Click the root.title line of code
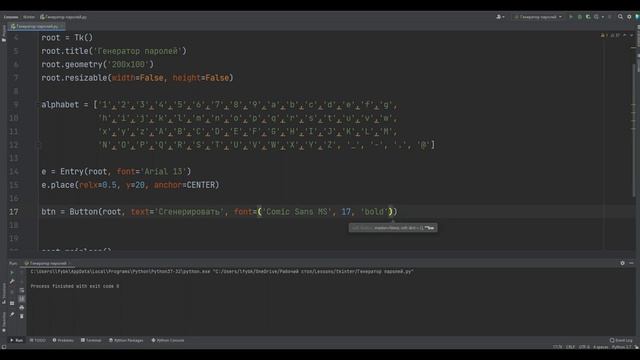Viewport: 640px width, 360px height. [x=114, y=51]
